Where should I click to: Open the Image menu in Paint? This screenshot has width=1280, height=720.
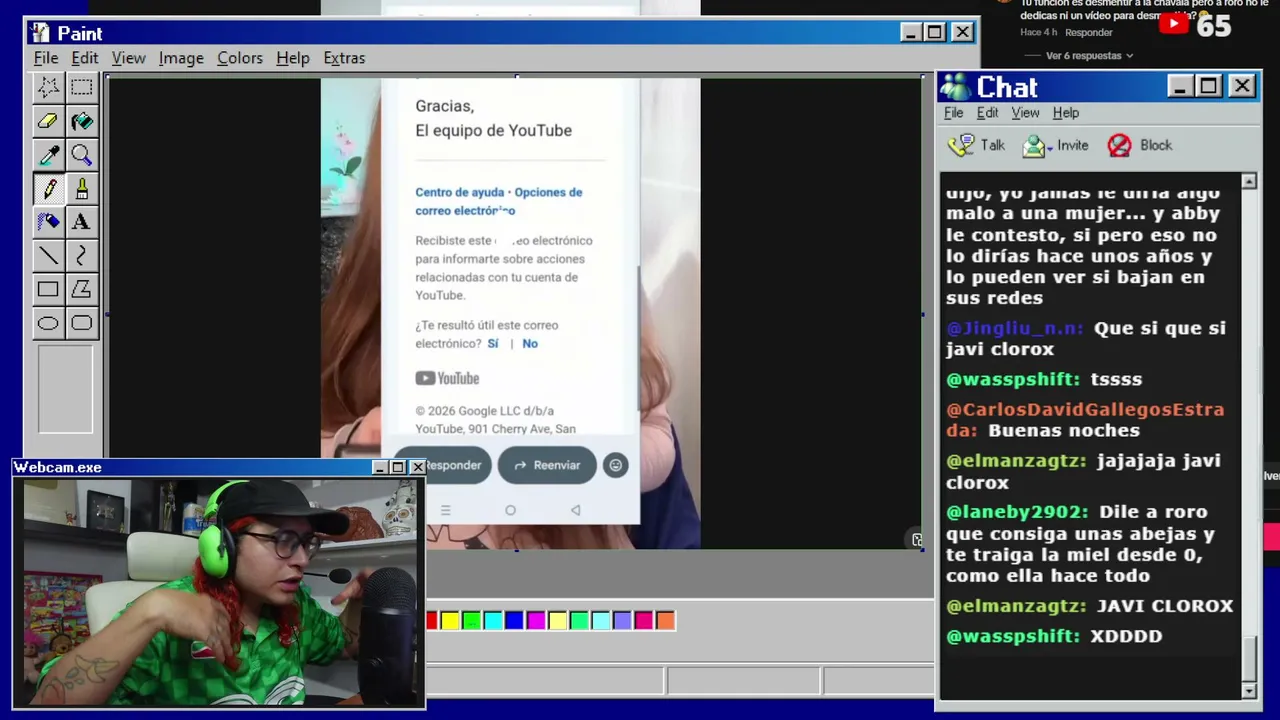(x=181, y=58)
